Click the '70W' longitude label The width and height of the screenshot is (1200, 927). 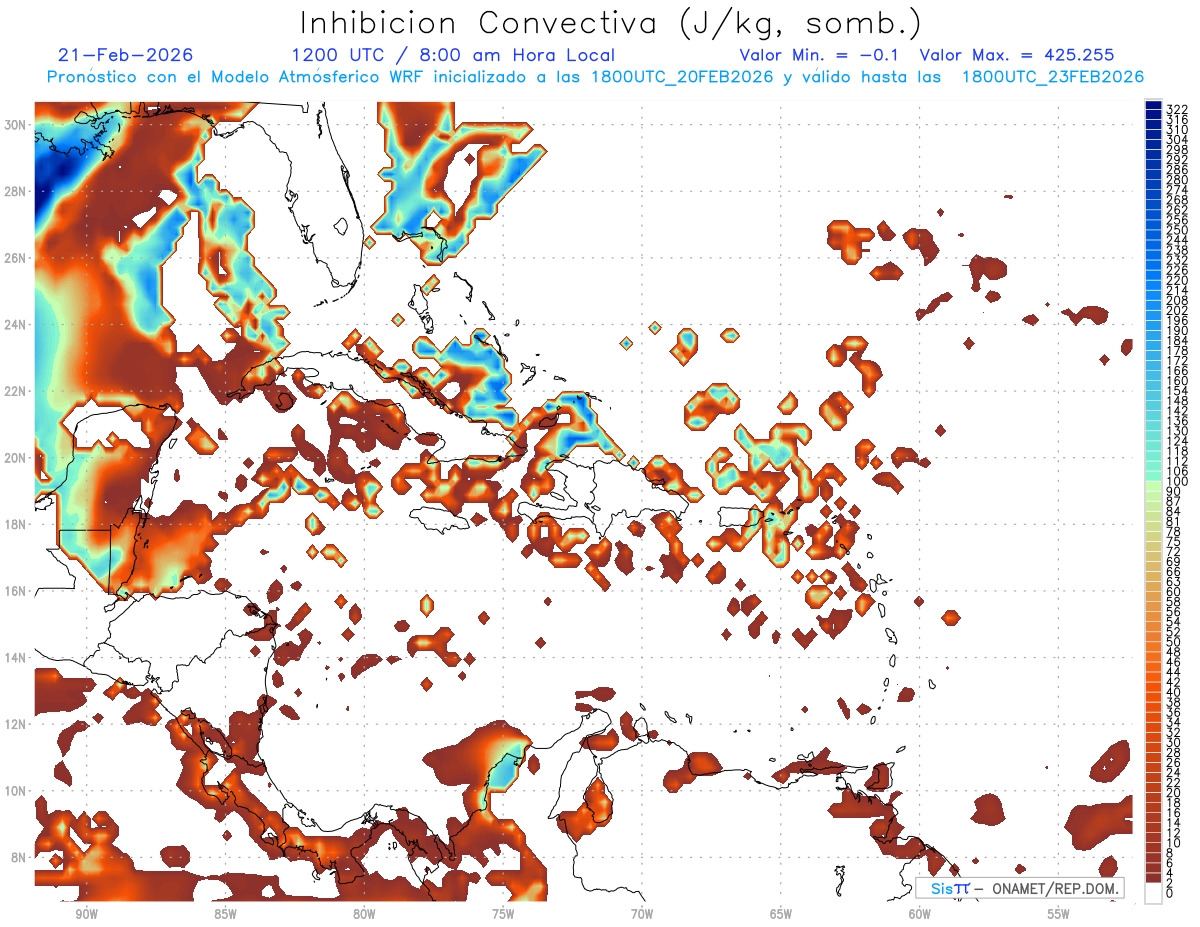[x=642, y=914]
